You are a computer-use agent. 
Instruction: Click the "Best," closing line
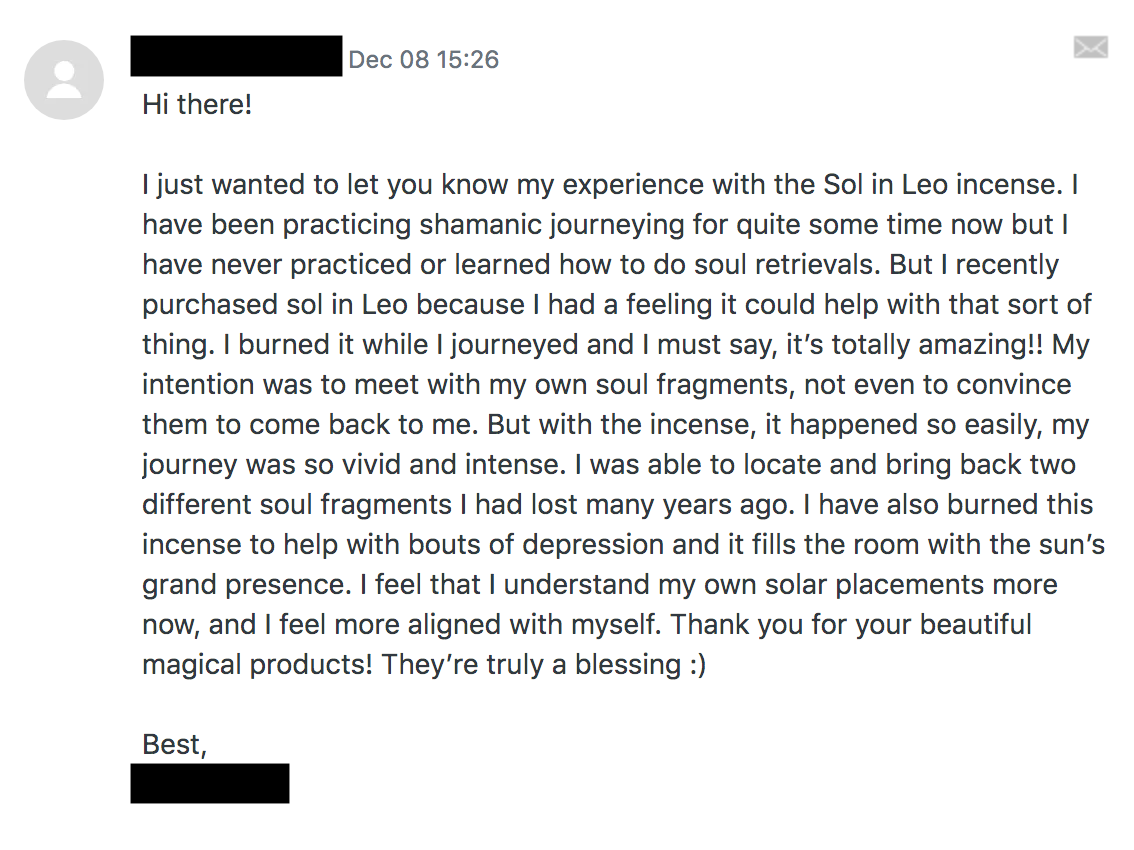pos(174,744)
